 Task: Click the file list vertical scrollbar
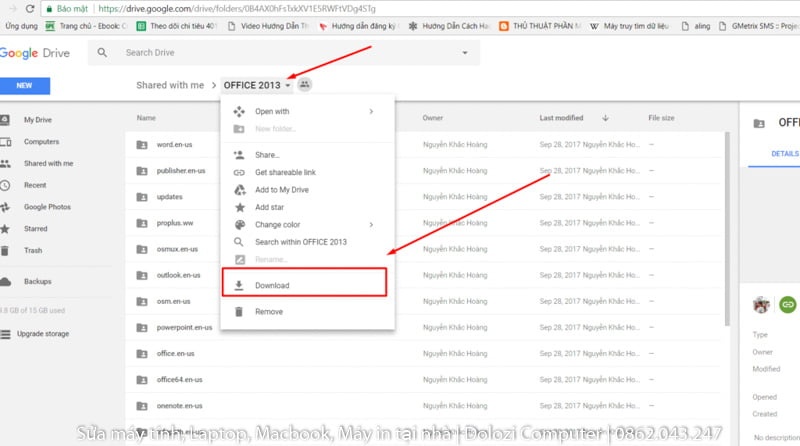coord(727,229)
